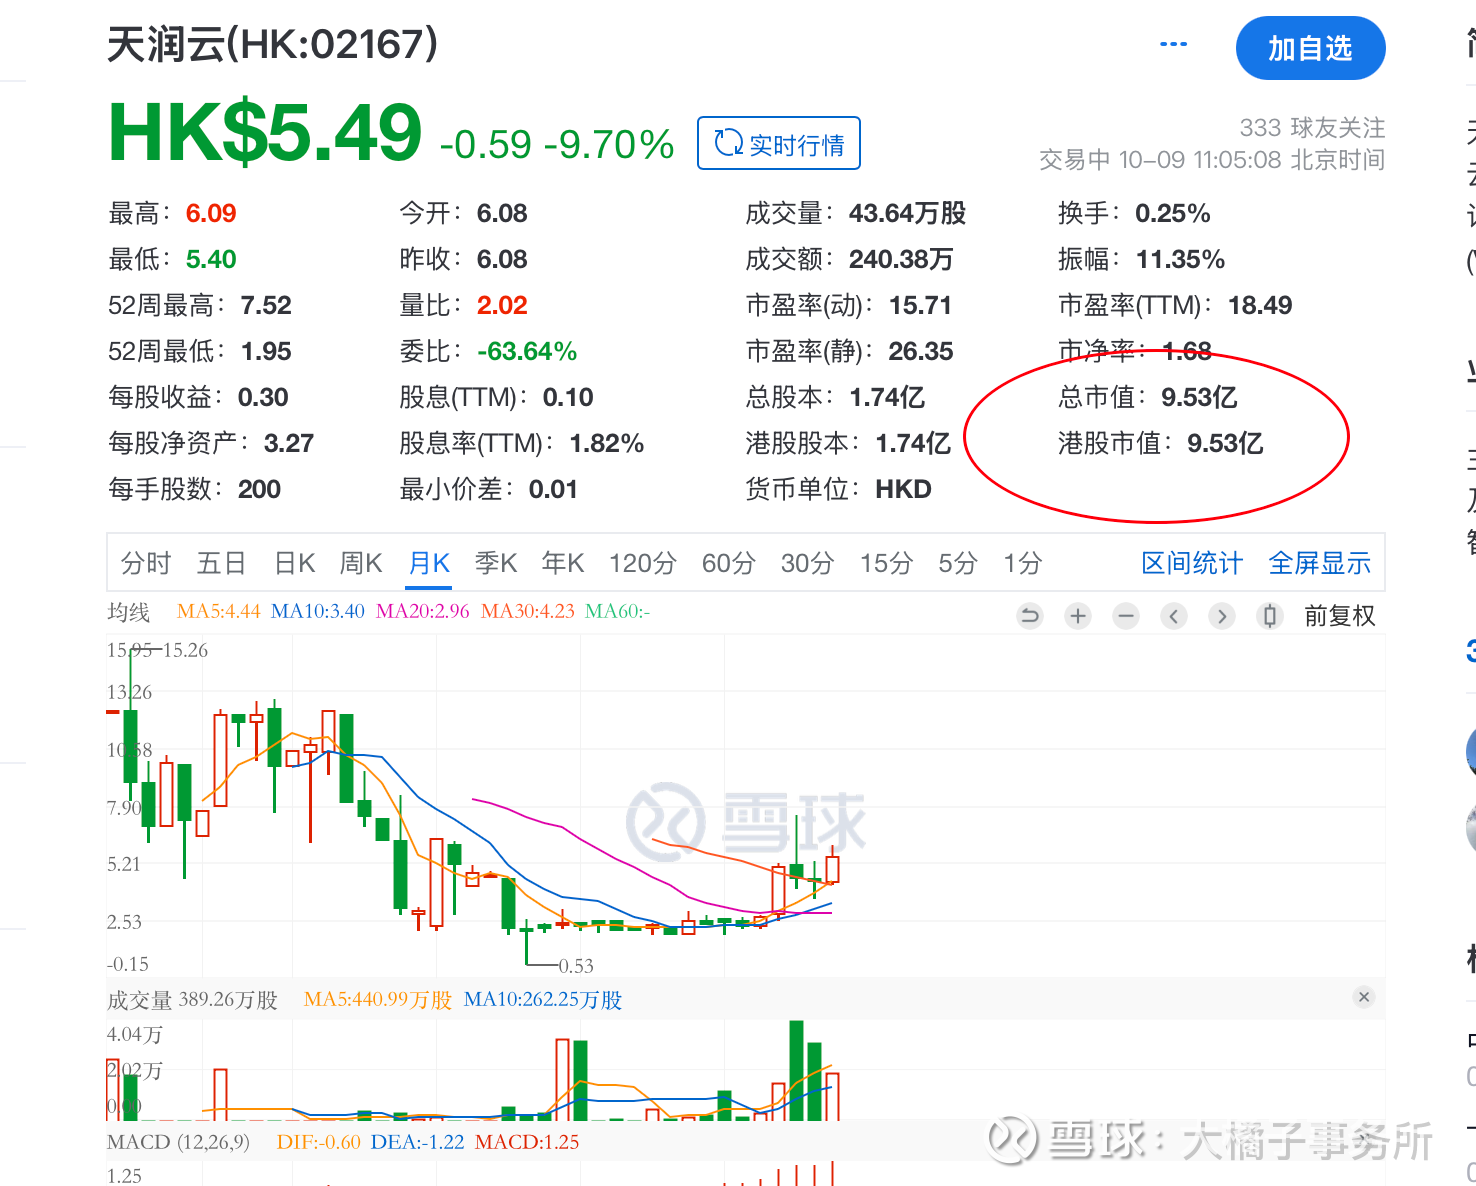The image size is (1476, 1186).
Task: Open the 前复权 price adjustment dropdown
Action: (x=1340, y=616)
